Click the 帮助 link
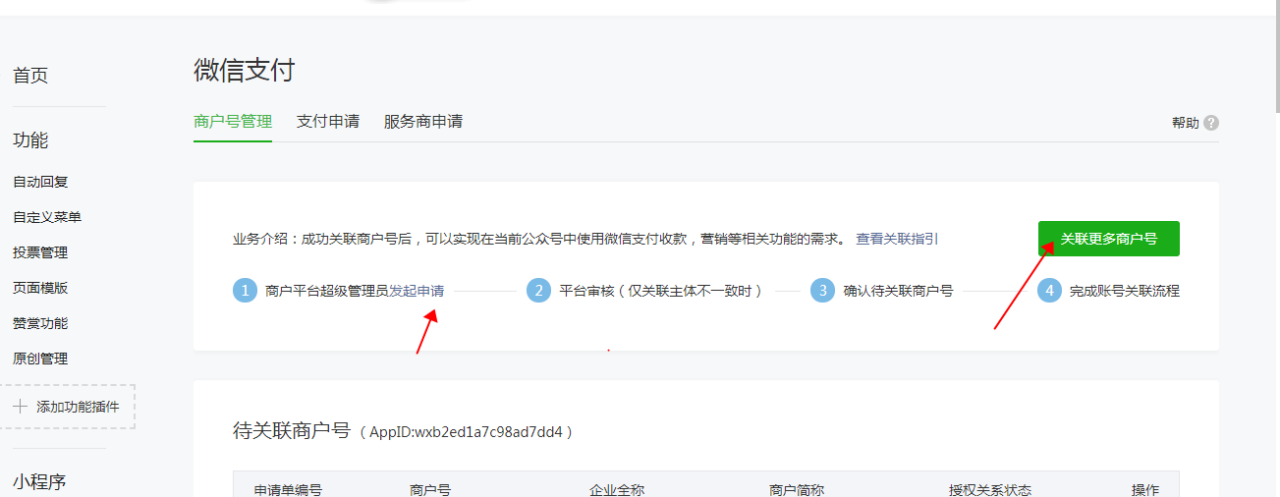Viewport: 1280px width, 497px height. coord(1185,123)
